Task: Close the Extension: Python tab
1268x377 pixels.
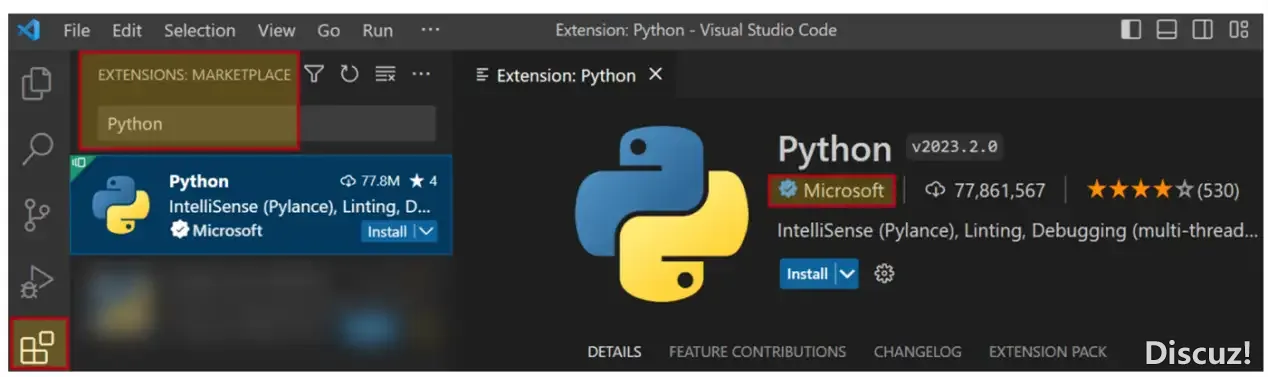Action: [x=656, y=75]
